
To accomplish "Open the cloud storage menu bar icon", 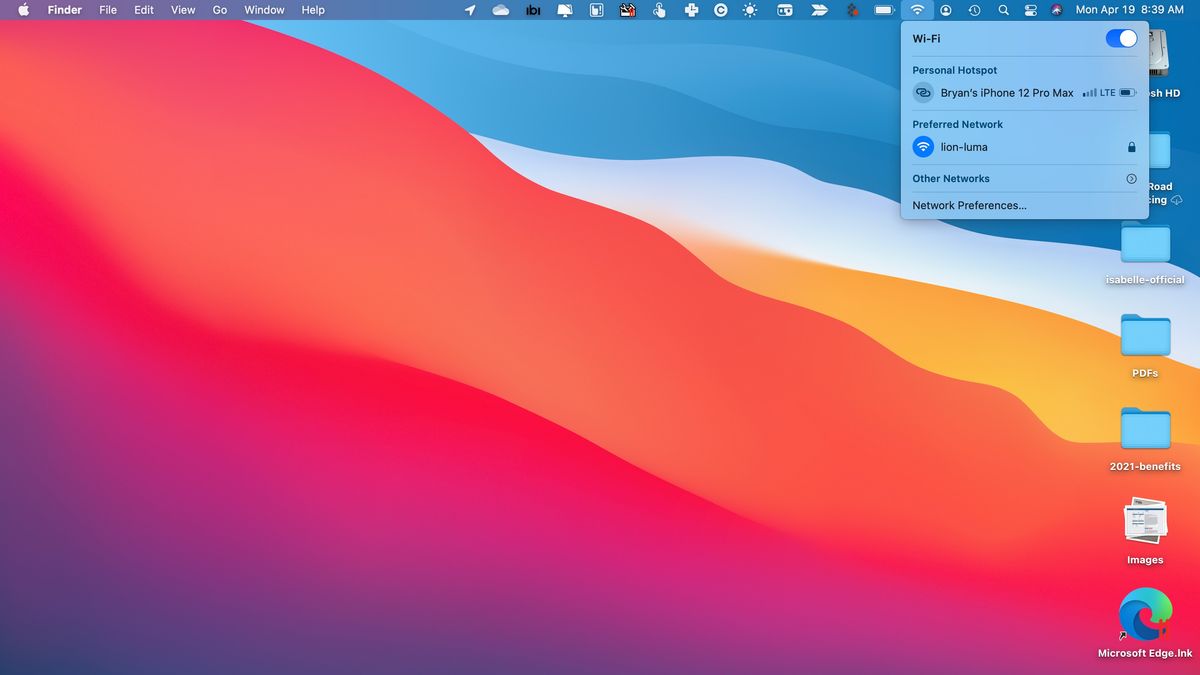I will point(500,10).
